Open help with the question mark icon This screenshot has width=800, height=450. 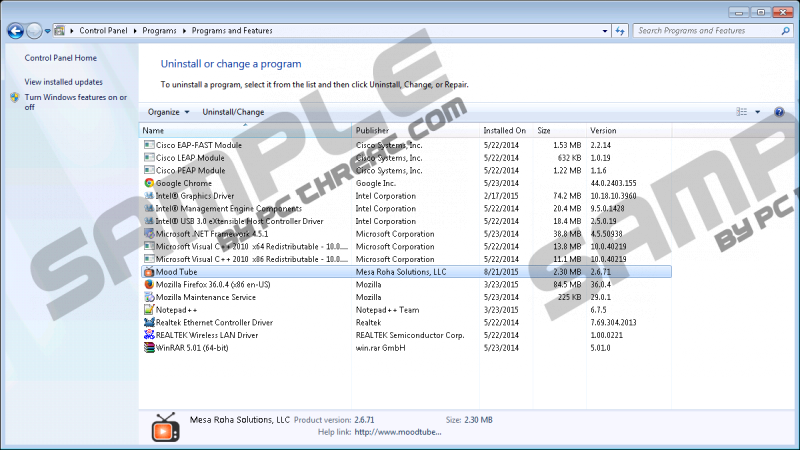[779, 112]
